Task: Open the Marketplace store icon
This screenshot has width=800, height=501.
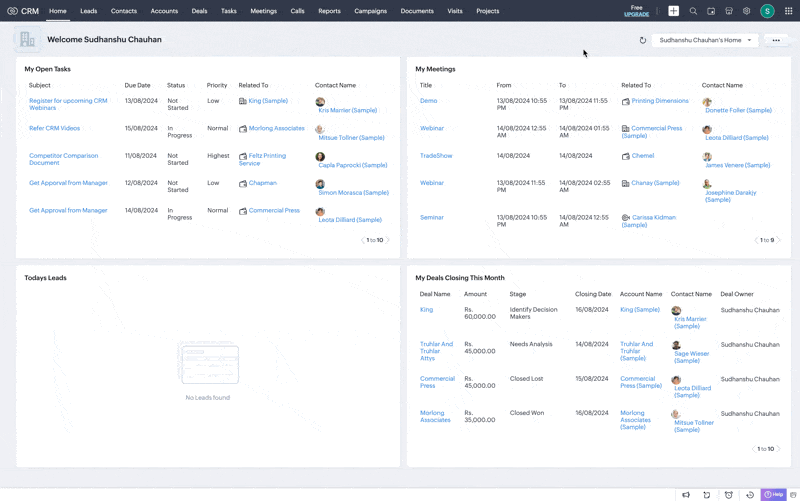Action: (x=729, y=11)
